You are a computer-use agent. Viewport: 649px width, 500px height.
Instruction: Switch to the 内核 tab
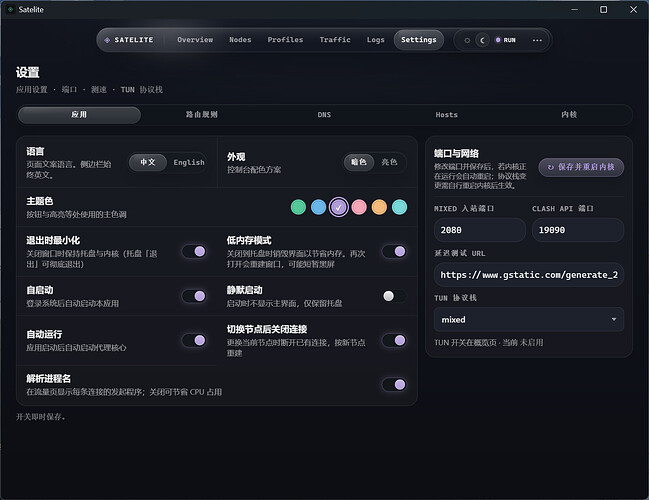[x=569, y=115]
